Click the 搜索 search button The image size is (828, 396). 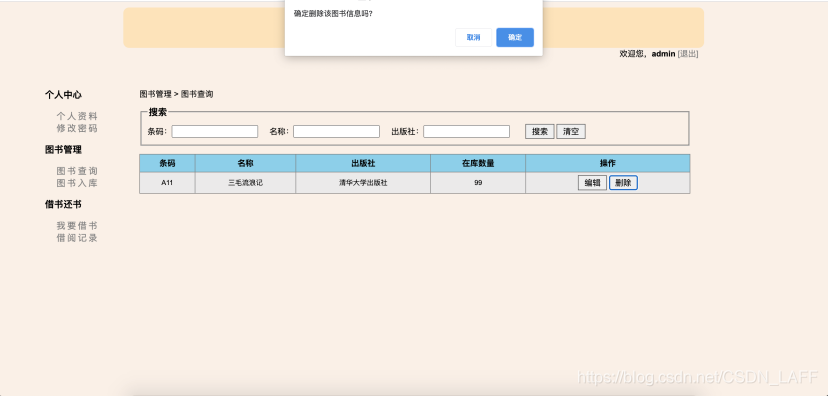pos(540,131)
